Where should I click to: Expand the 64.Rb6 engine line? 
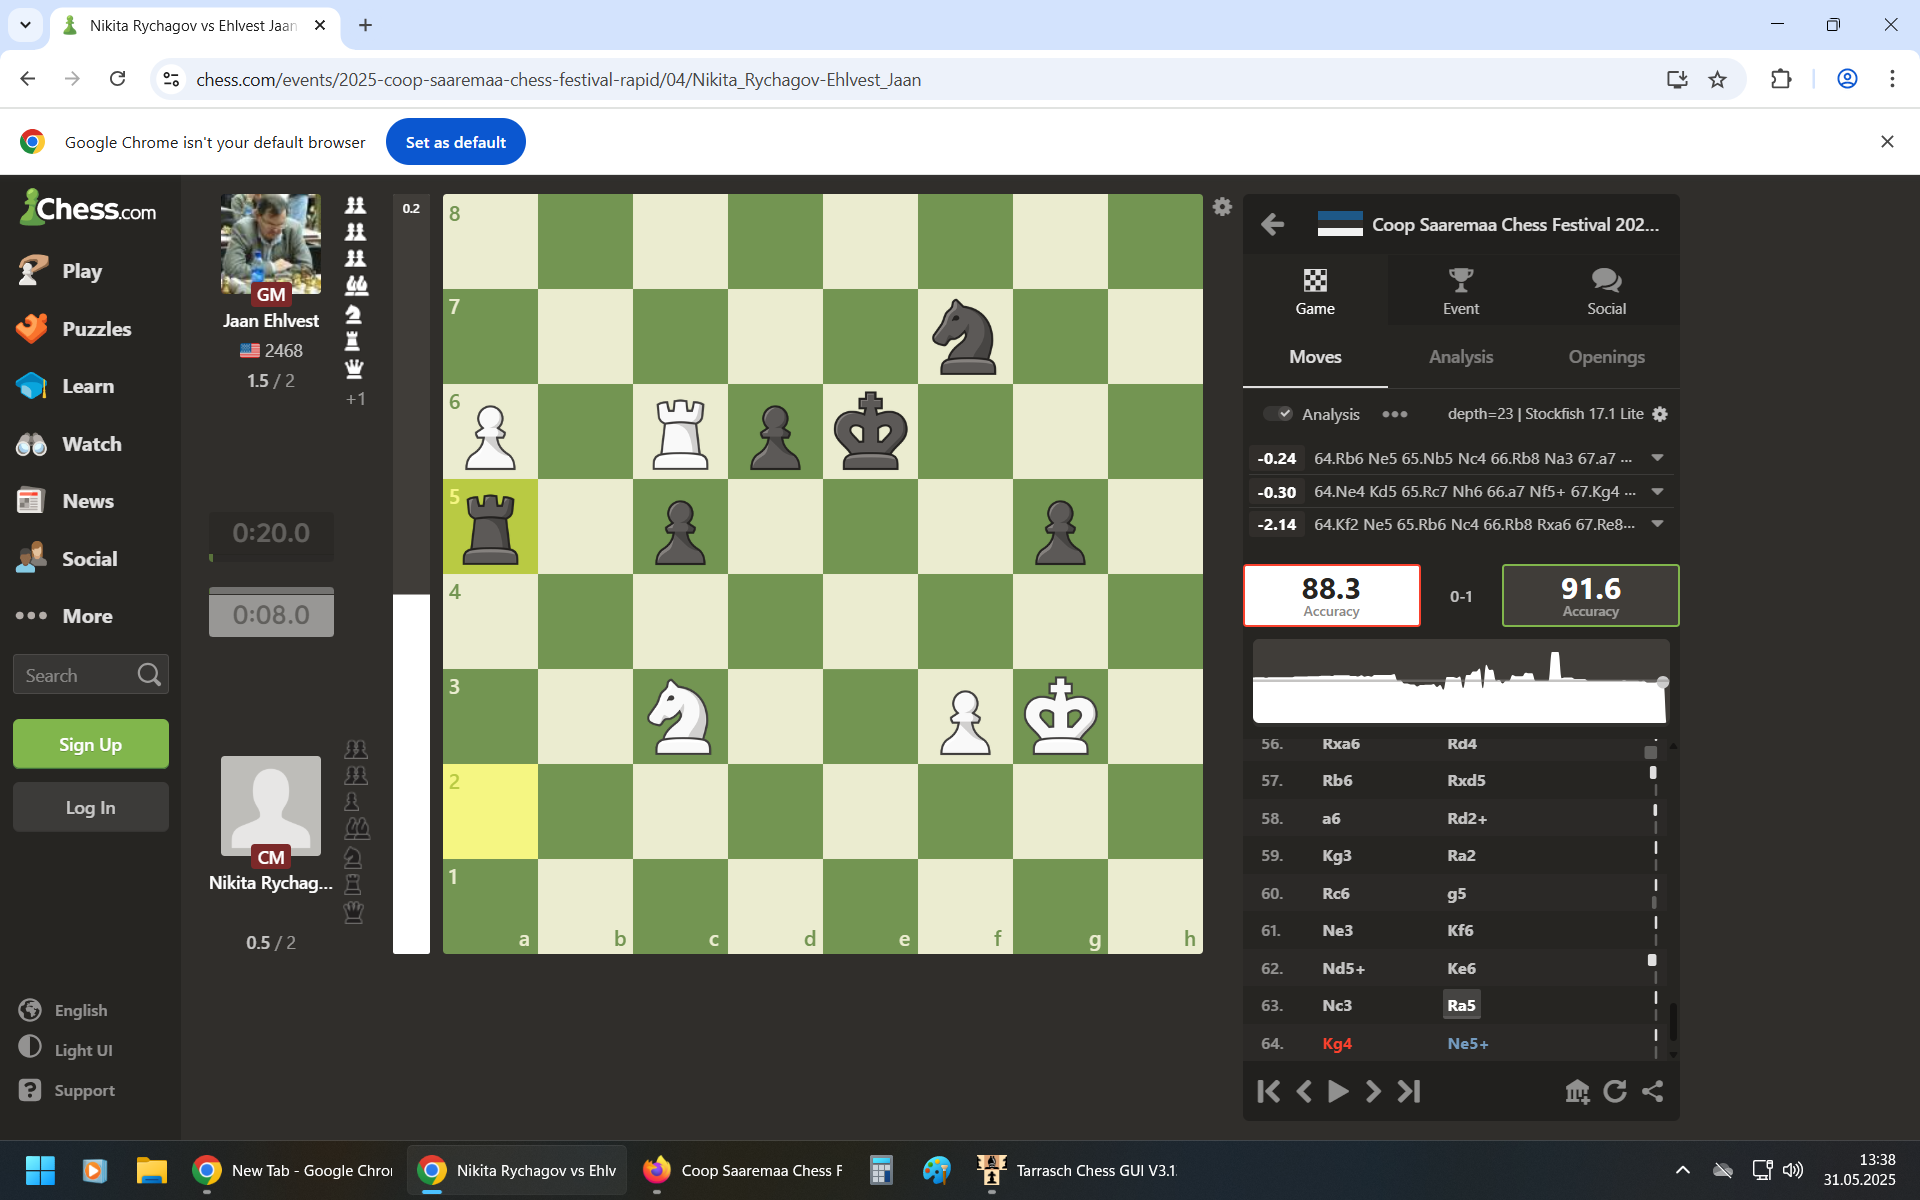(1657, 458)
